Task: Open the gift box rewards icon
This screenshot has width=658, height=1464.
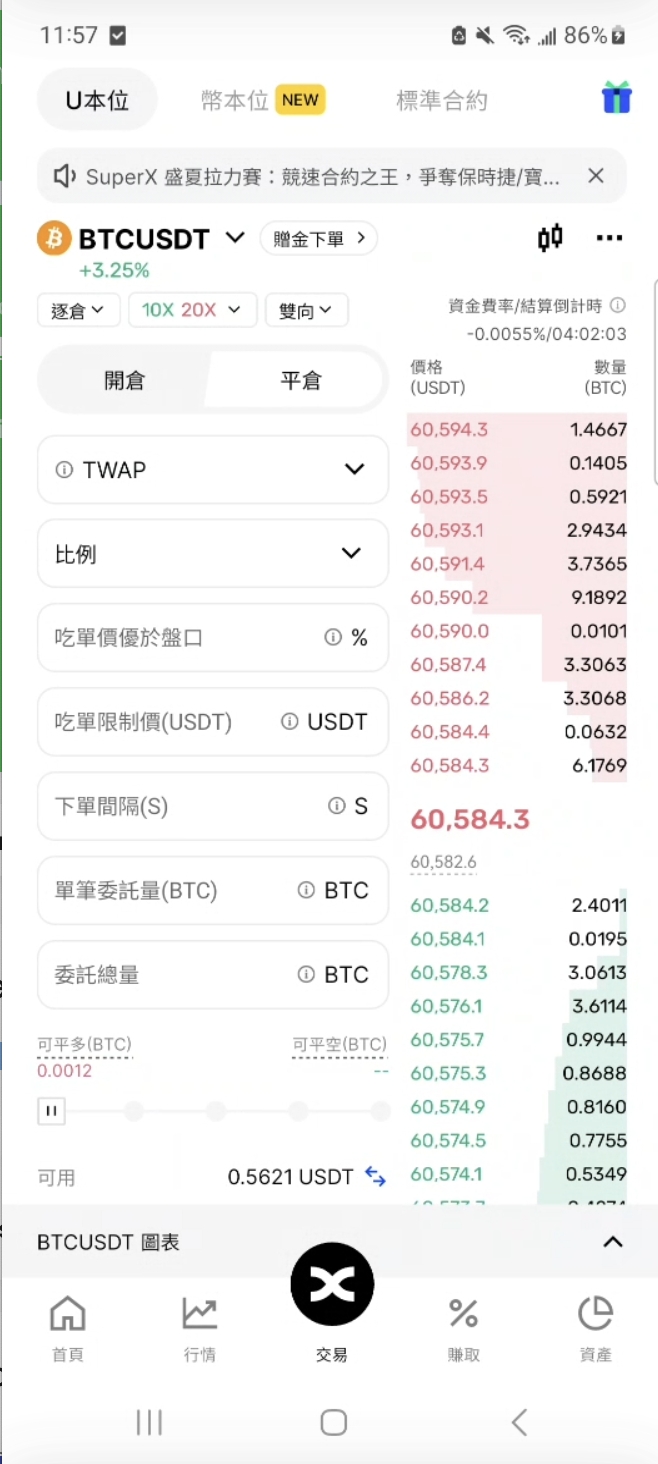Action: point(616,98)
